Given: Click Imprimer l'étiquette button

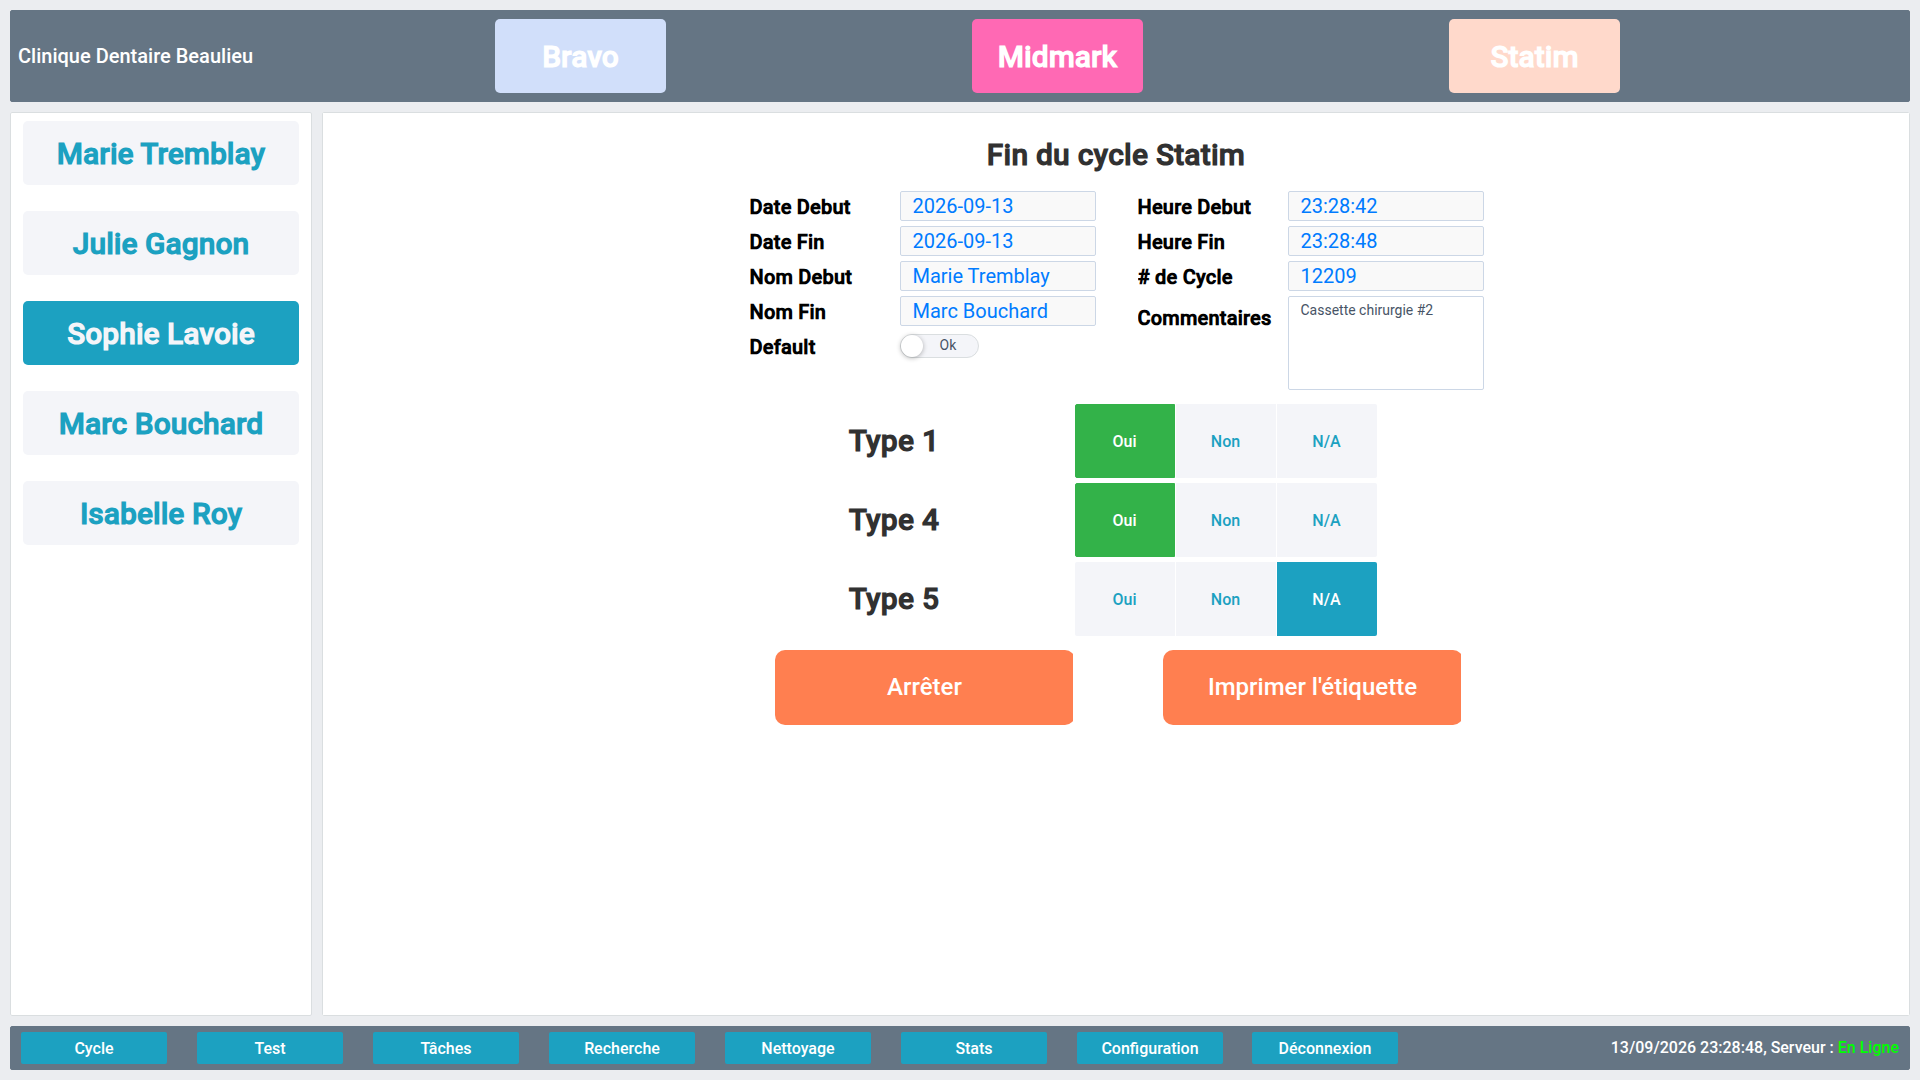Looking at the screenshot, I should click(1312, 687).
